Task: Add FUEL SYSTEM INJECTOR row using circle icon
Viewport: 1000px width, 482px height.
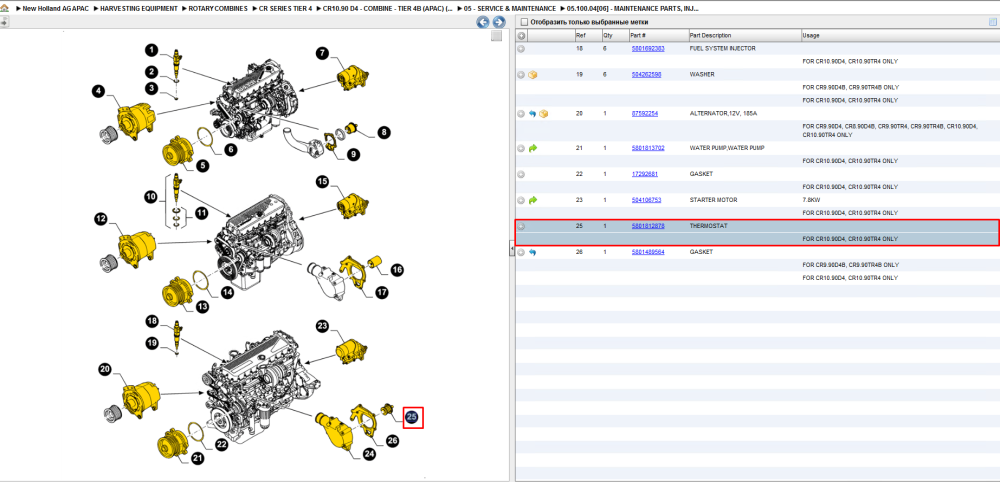Action: point(521,48)
